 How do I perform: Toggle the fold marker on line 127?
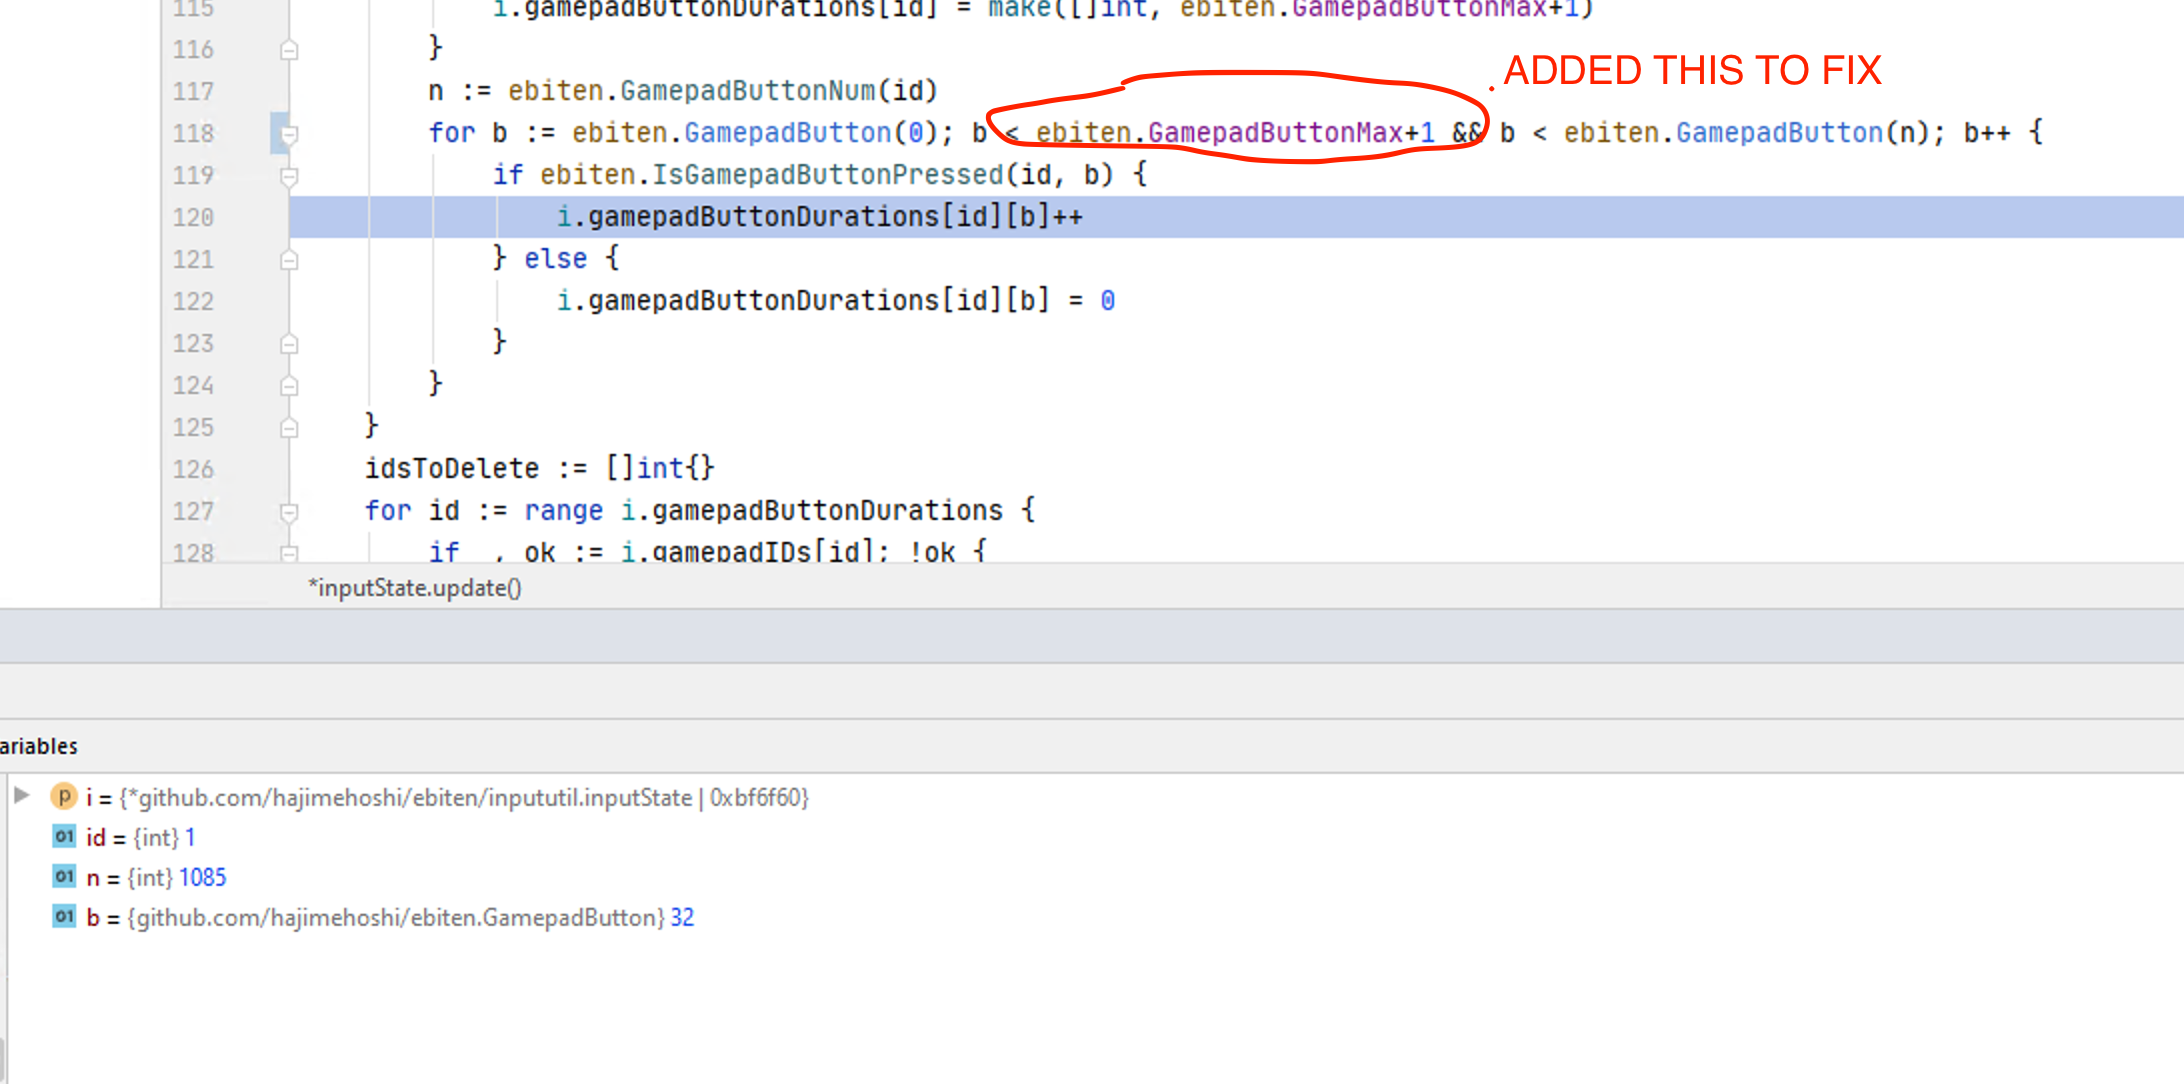[x=289, y=512]
